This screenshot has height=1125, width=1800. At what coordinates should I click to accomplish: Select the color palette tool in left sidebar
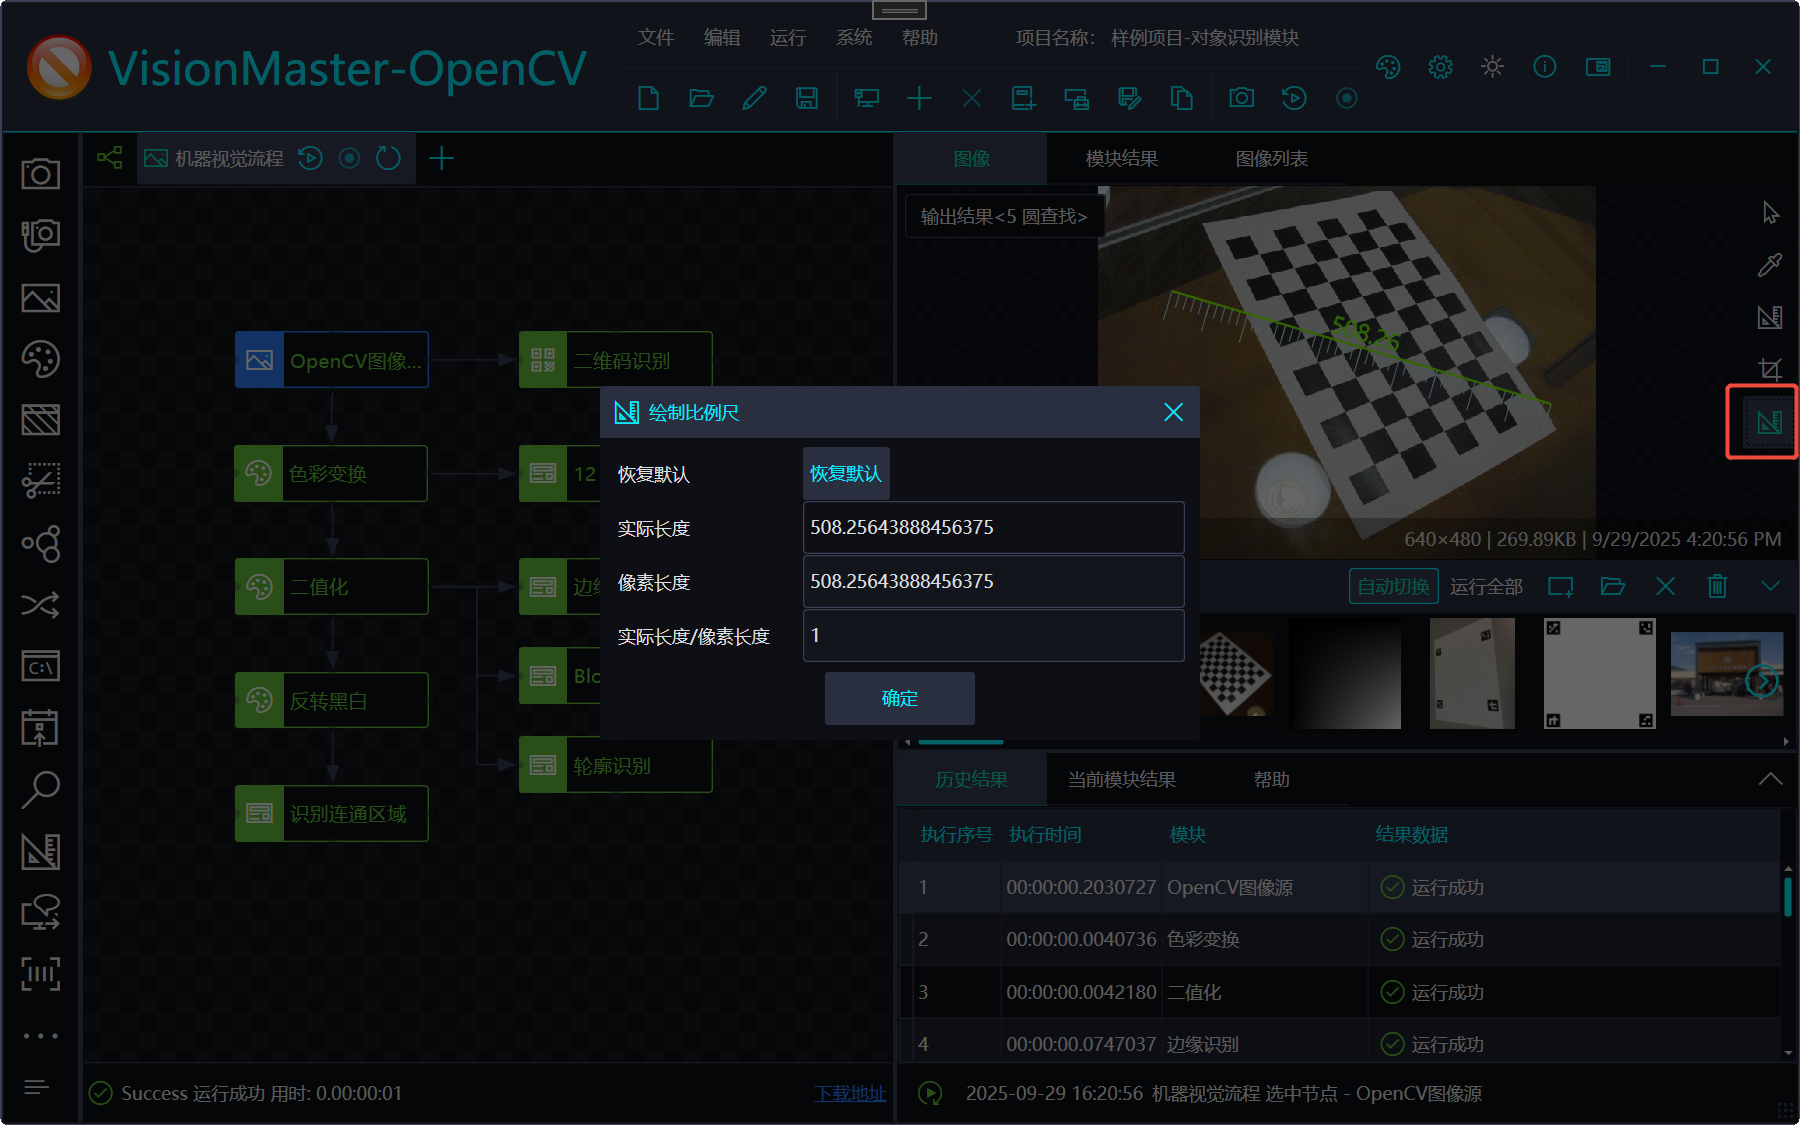coord(41,359)
